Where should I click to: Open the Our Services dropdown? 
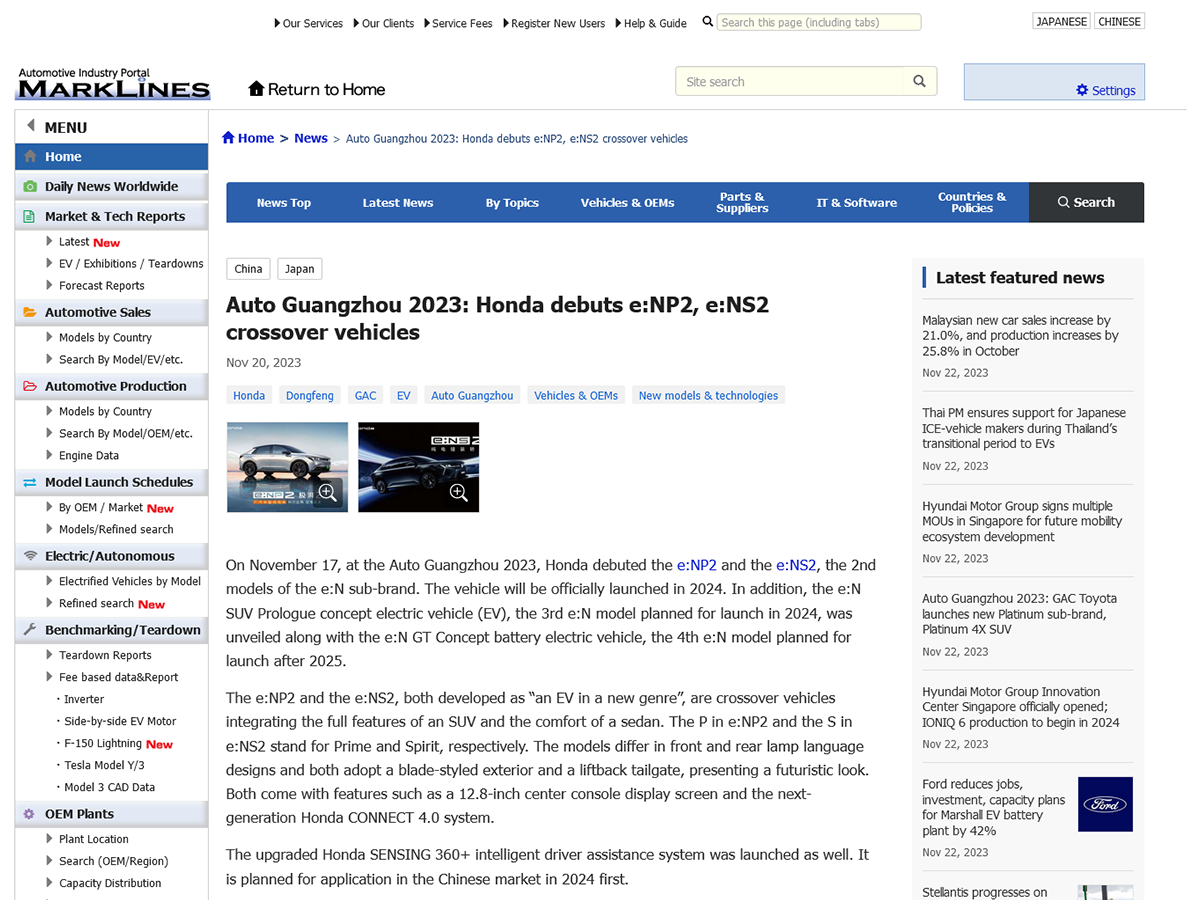click(x=308, y=23)
